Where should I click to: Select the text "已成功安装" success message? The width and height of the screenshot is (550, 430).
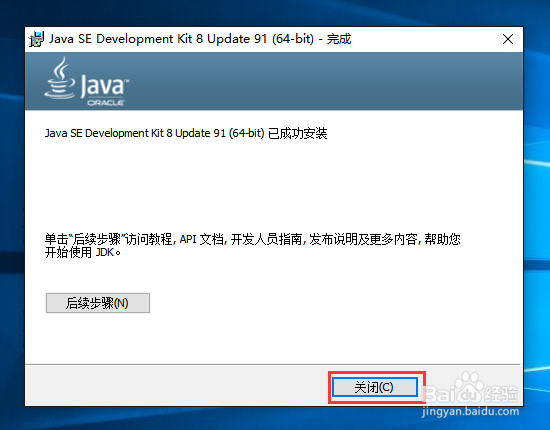(298, 133)
